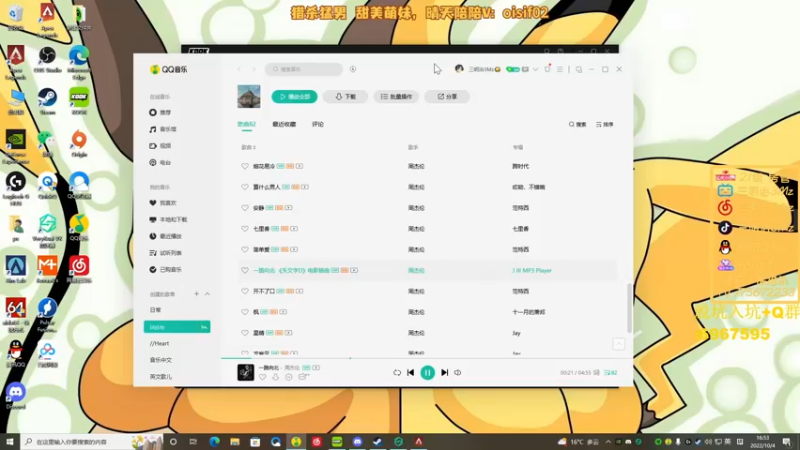Viewport: 800px width, 450px height.
Task: Click the back-to-top arrow button
Action: pyautogui.click(x=618, y=344)
